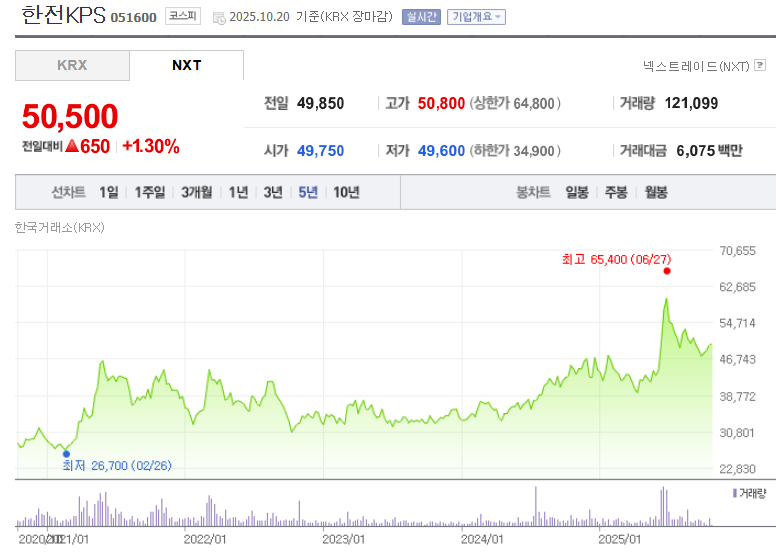
Task: Click the blue low-point marker on chart
Action: point(66,454)
